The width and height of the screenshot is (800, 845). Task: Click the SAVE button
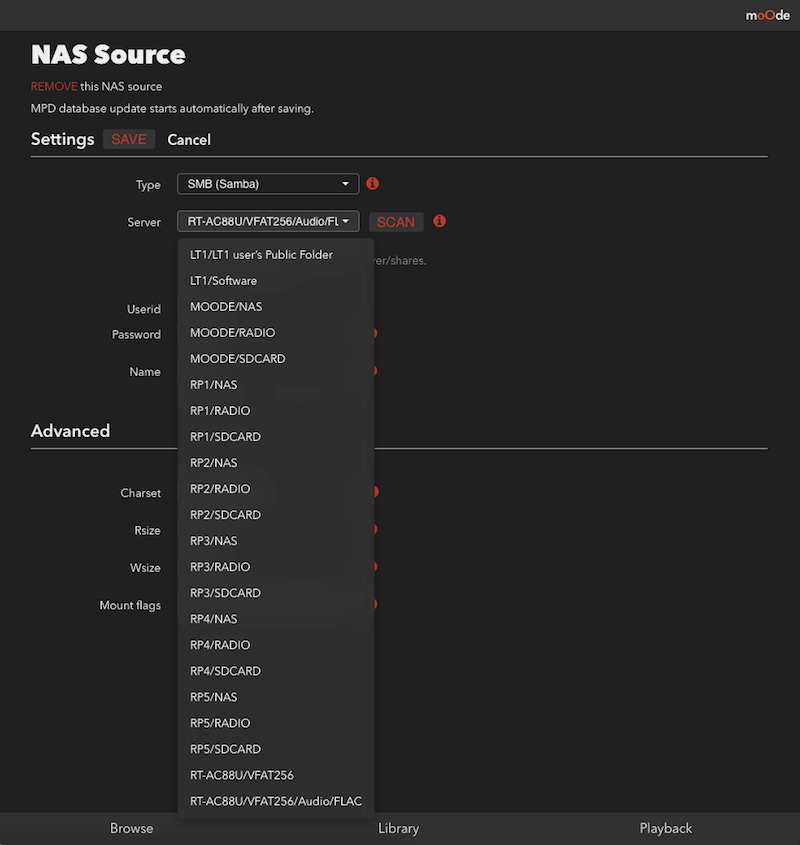pyautogui.click(x=129, y=139)
